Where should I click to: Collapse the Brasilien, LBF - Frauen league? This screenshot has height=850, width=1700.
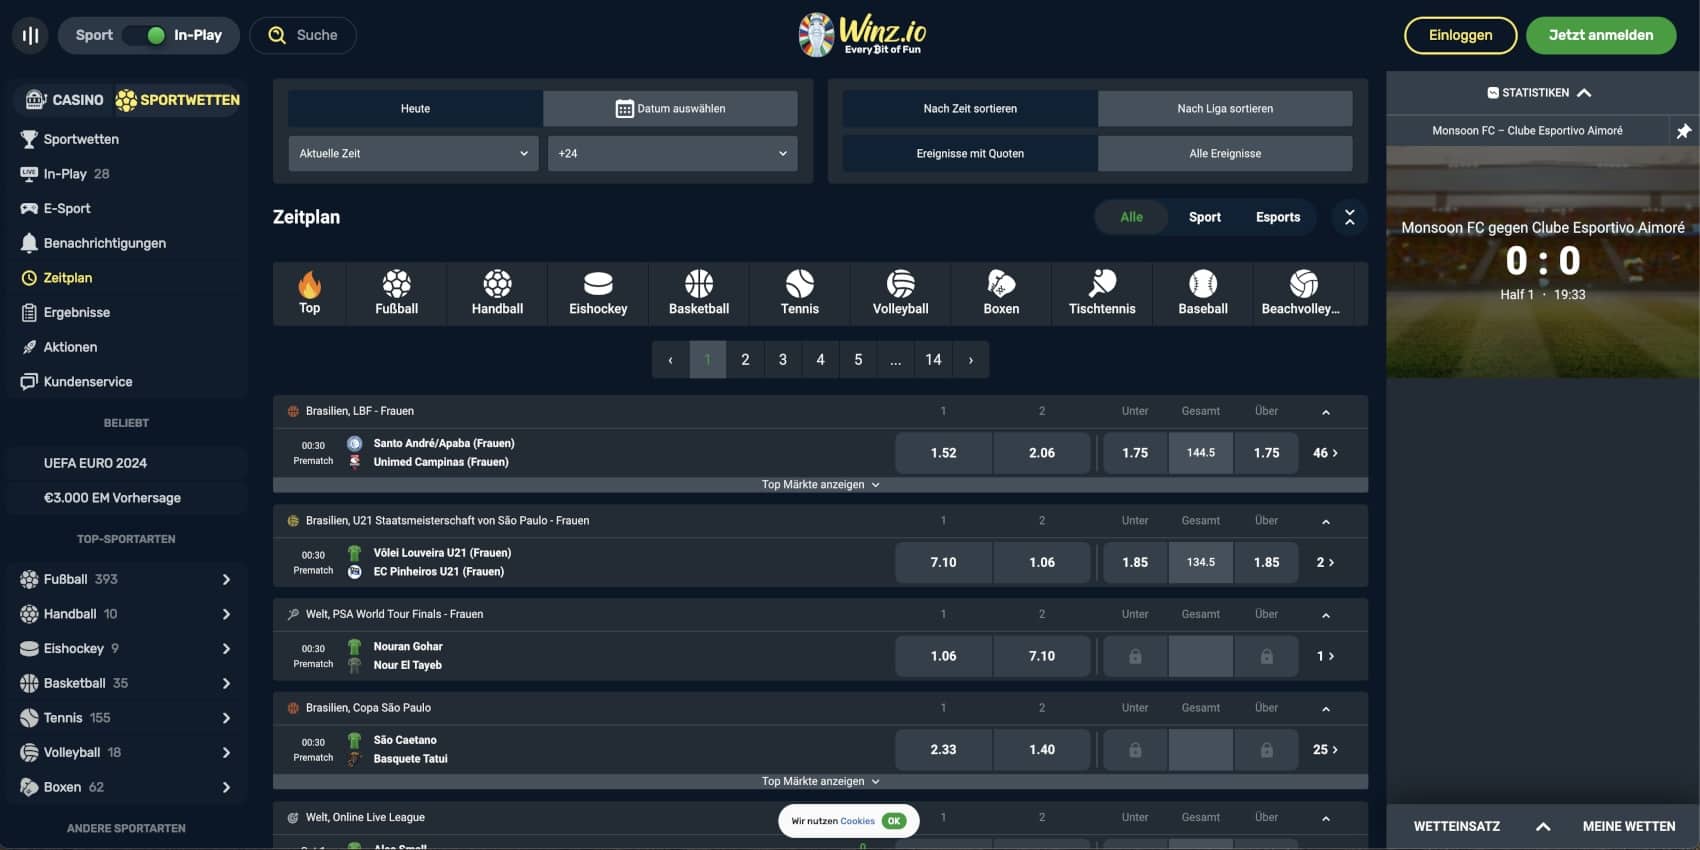[x=1326, y=412]
